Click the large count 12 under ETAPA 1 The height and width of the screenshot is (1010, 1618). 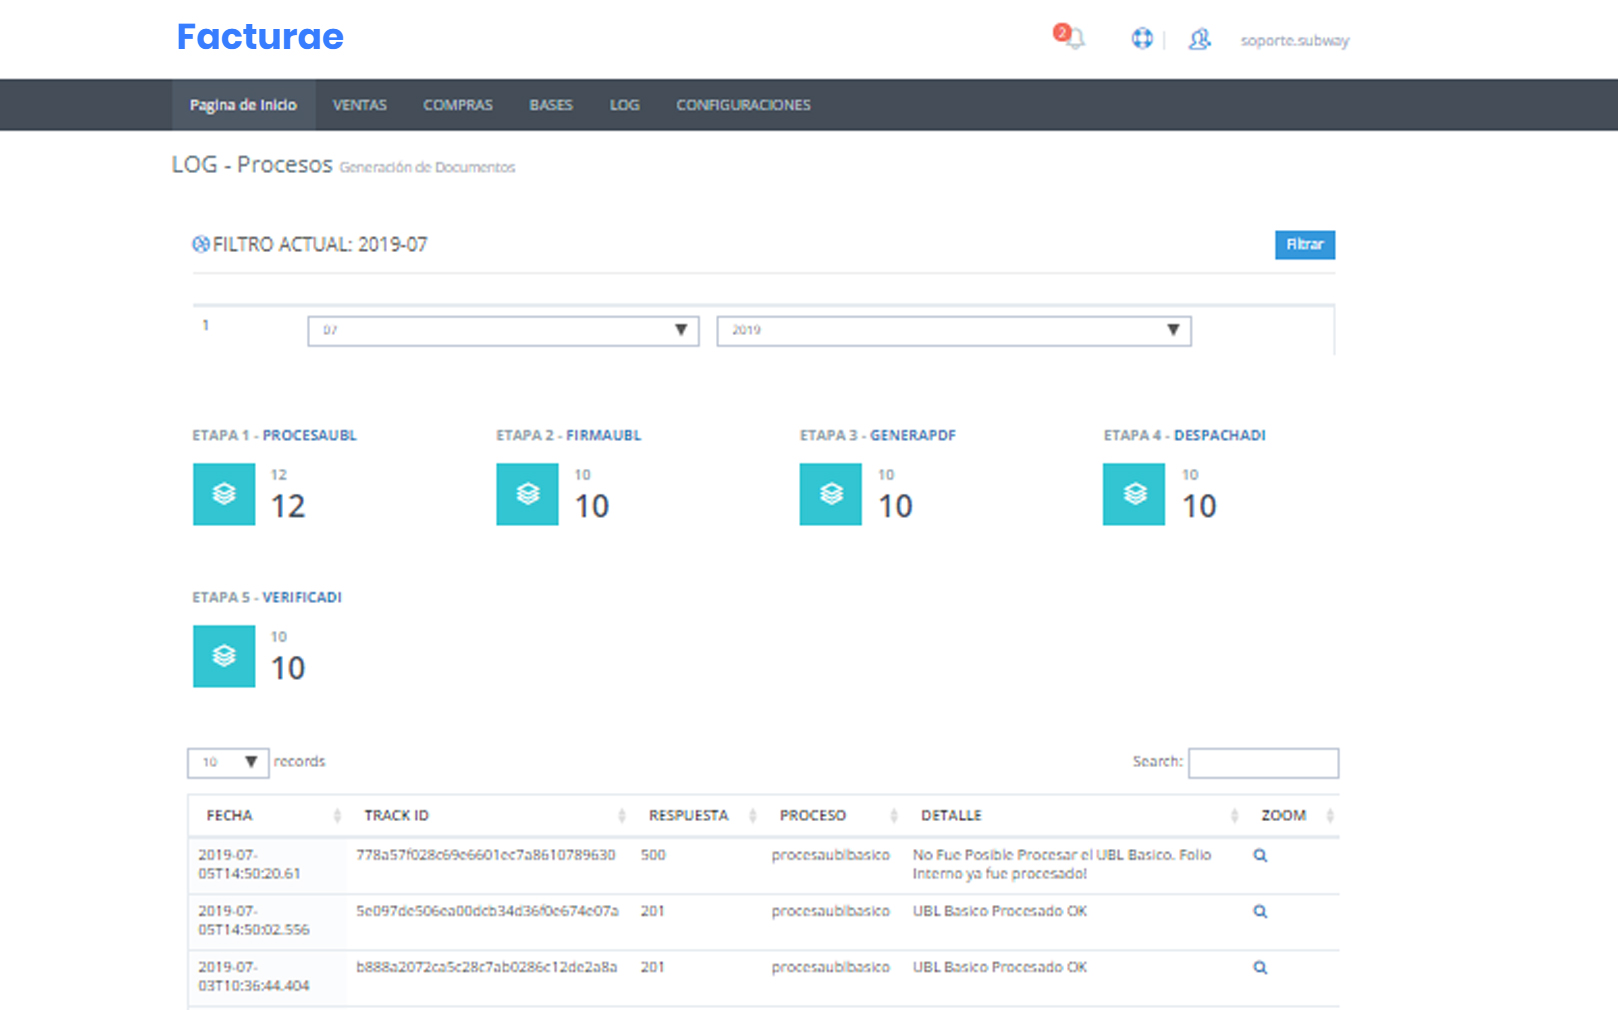pyautogui.click(x=288, y=506)
